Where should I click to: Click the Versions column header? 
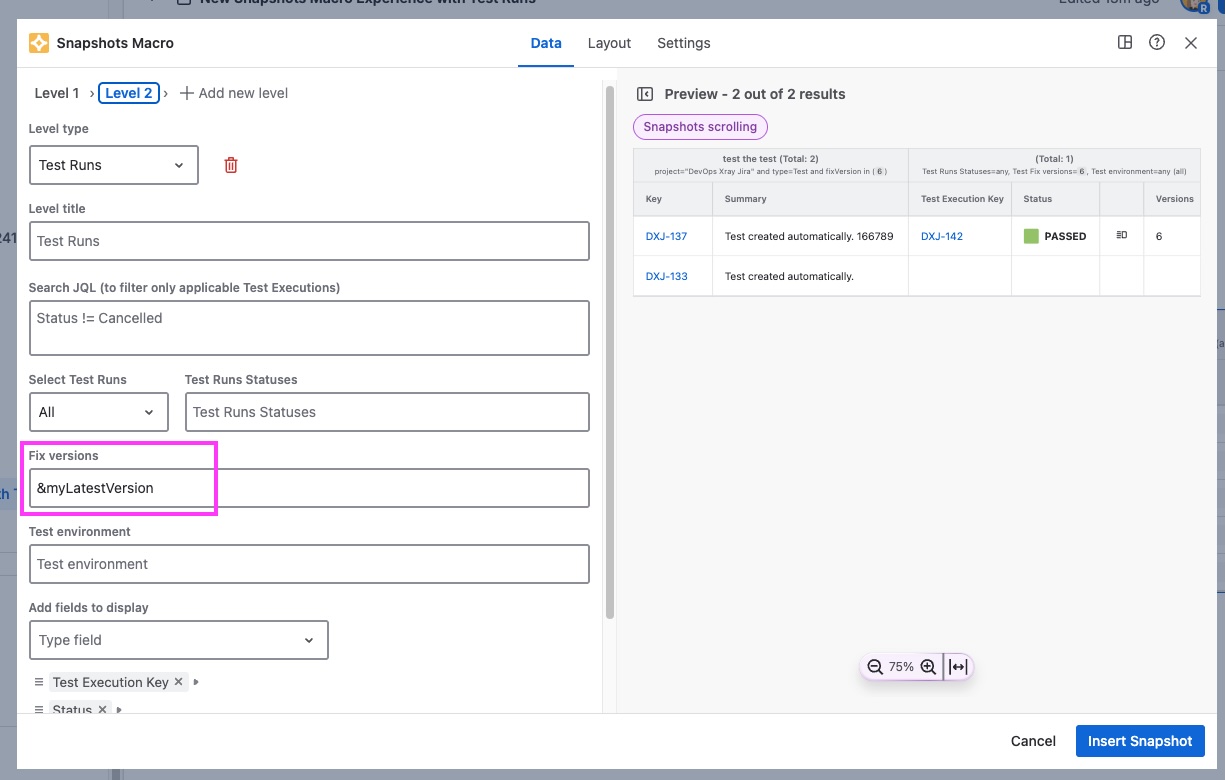click(x=1174, y=199)
